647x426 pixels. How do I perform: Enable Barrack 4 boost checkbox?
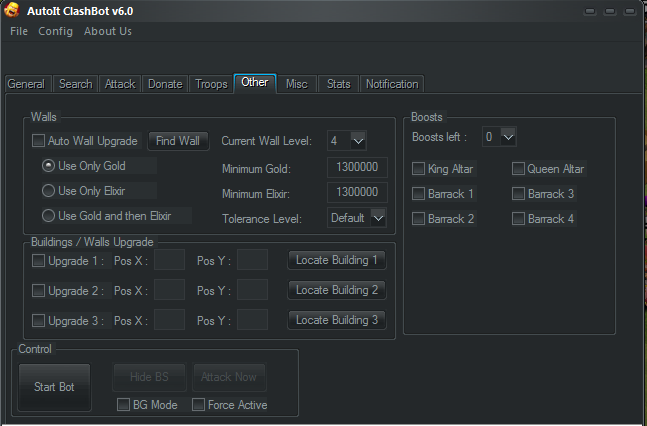[518, 218]
